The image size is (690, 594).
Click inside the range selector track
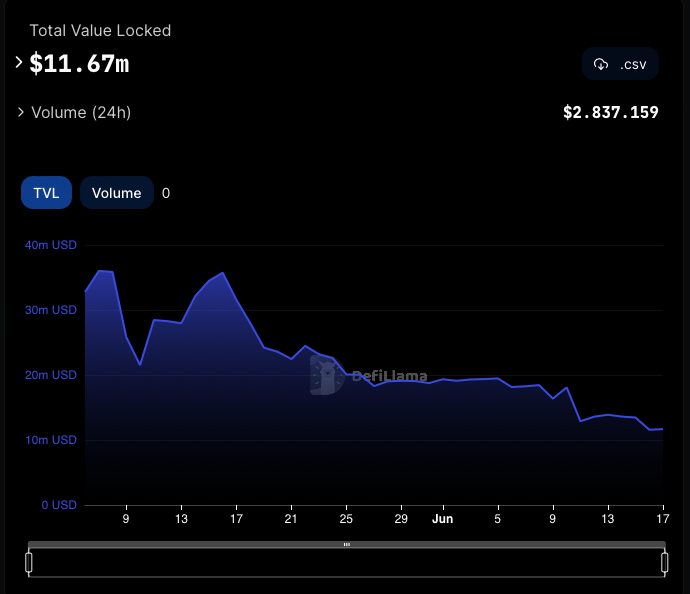[347, 562]
